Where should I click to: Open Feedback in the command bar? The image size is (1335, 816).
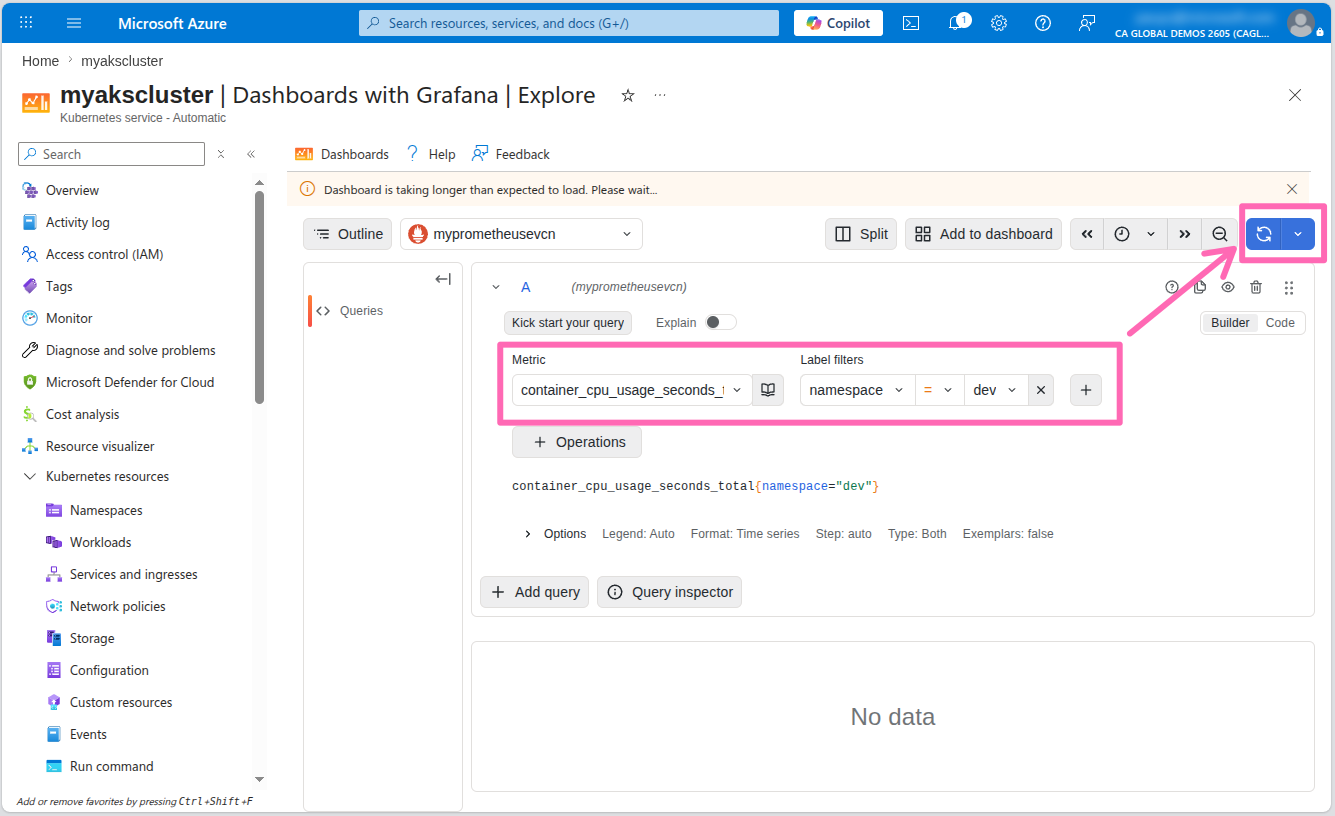tap(511, 154)
